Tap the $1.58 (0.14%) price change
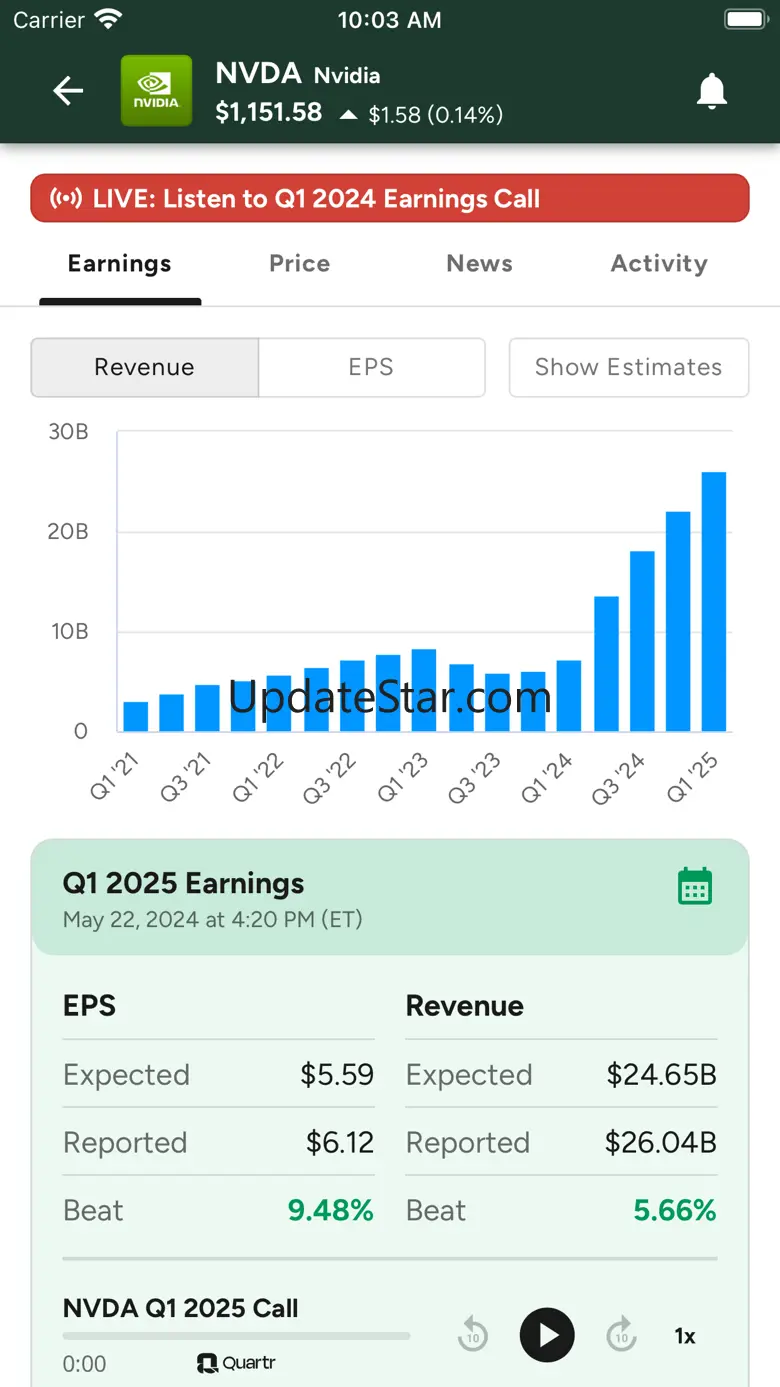 pyautogui.click(x=435, y=115)
